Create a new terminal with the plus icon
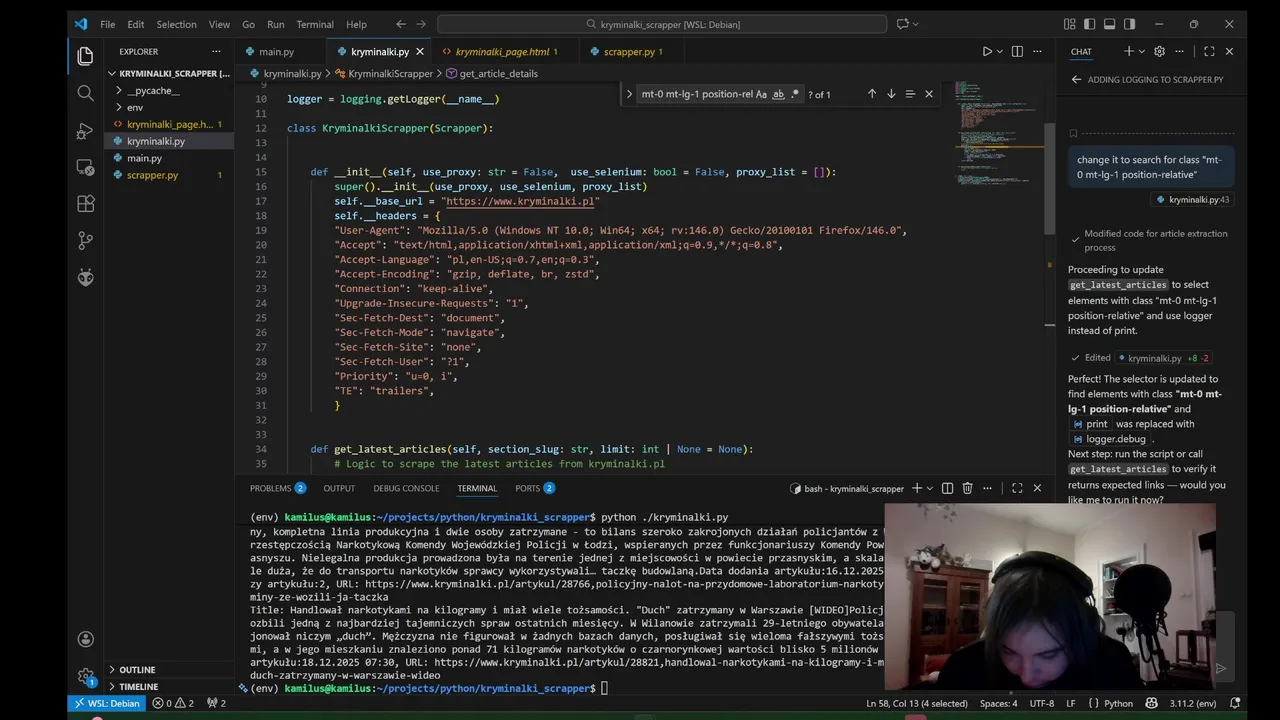The image size is (1280, 720). click(916, 488)
